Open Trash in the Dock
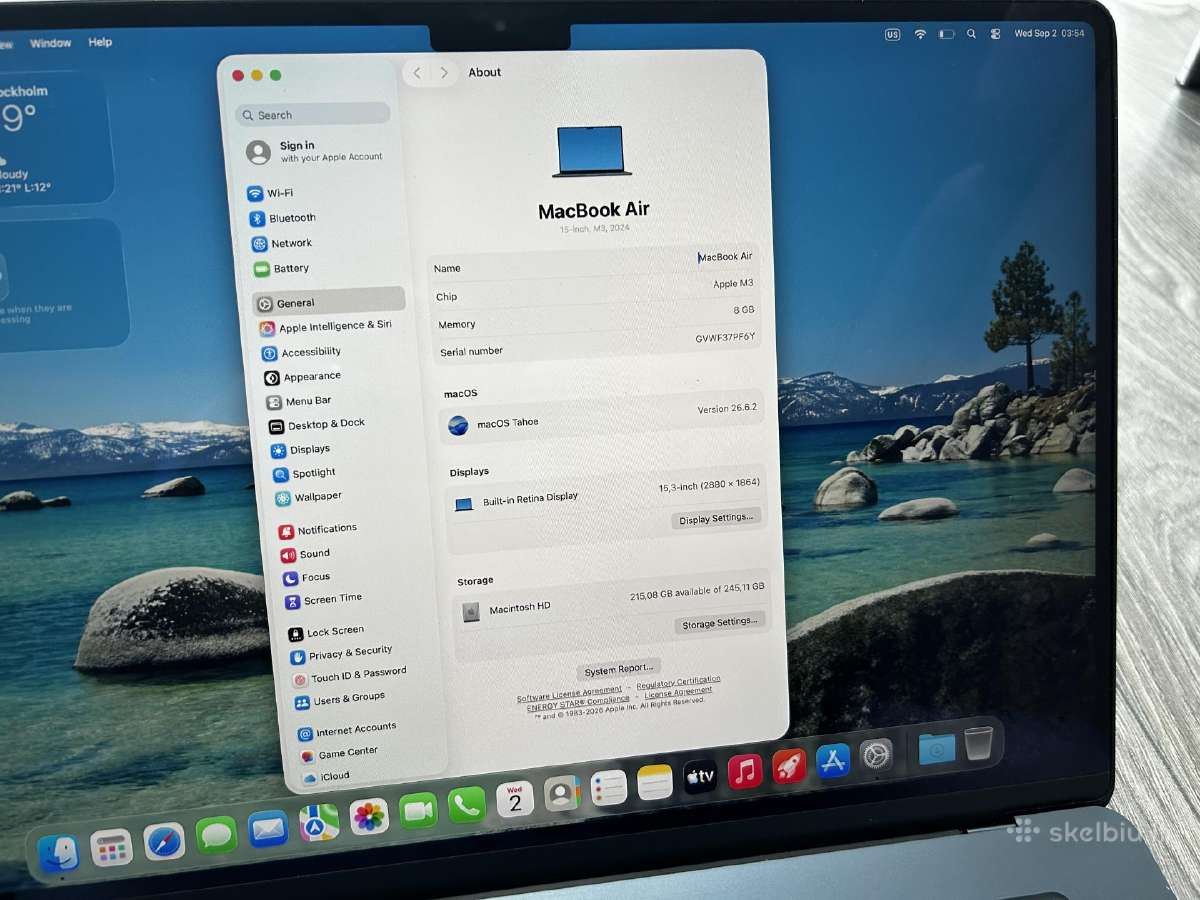This screenshot has height=900, width=1200. (x=978, y=744)
